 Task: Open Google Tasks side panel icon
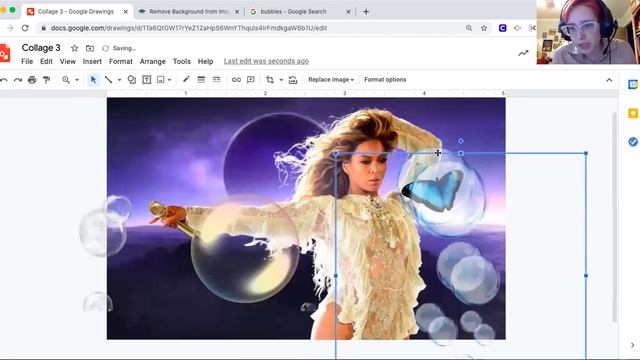pos(633,142)
